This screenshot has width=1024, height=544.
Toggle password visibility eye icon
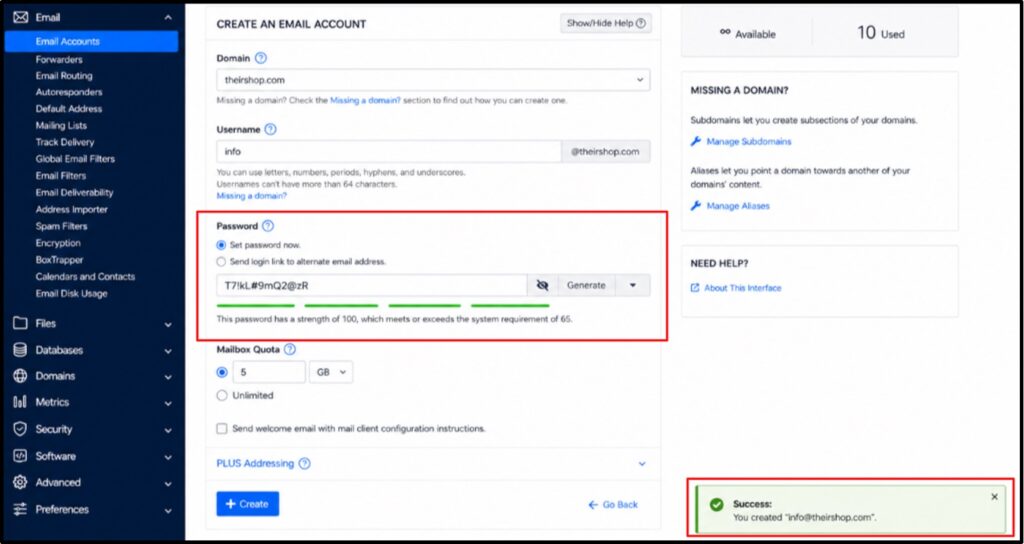coord(542,285)
